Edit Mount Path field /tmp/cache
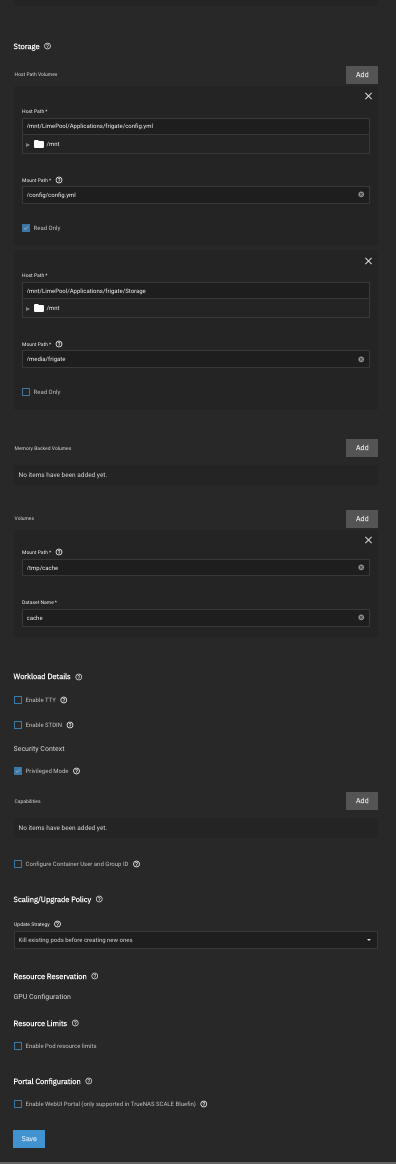This screenshot has height=1164, width=396. coord(195,567)
